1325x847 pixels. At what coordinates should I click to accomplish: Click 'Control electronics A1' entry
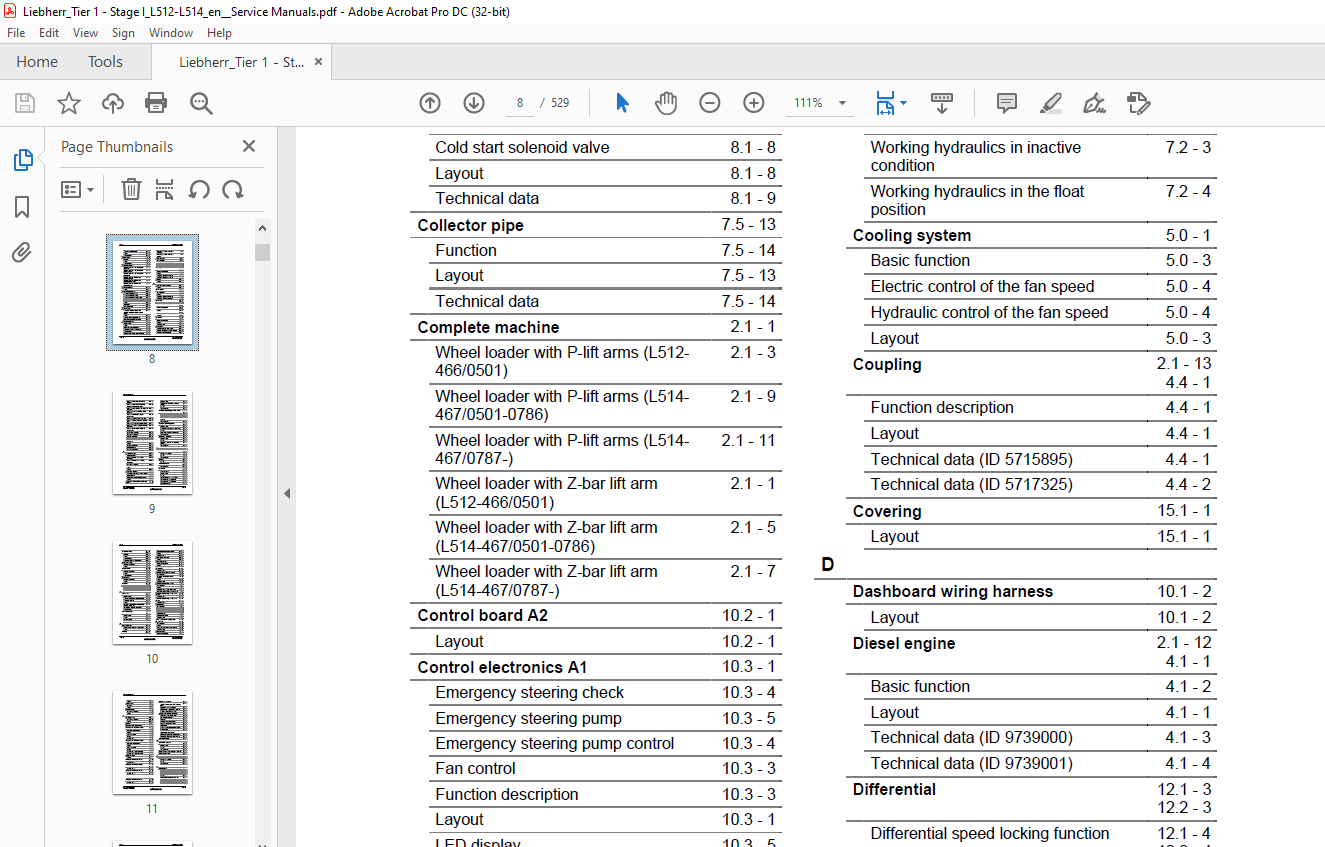point(503,667)
